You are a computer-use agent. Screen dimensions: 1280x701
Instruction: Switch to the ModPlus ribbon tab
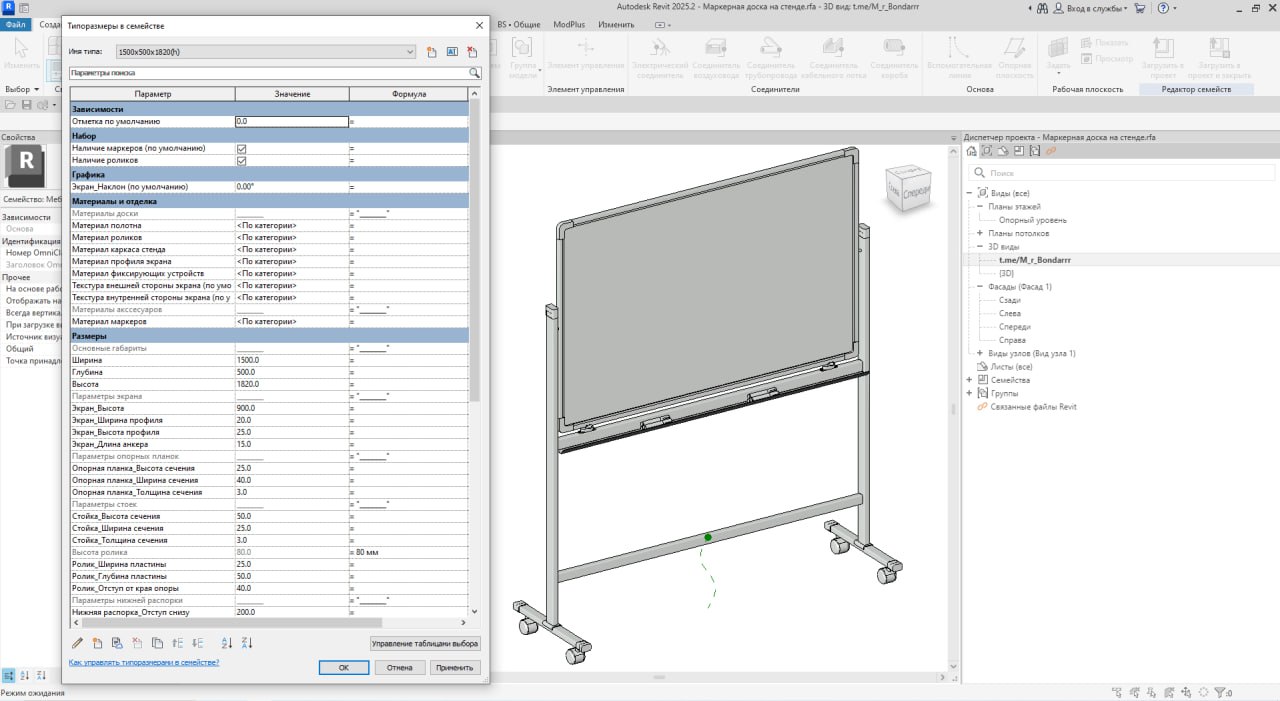tap(568, 24)
